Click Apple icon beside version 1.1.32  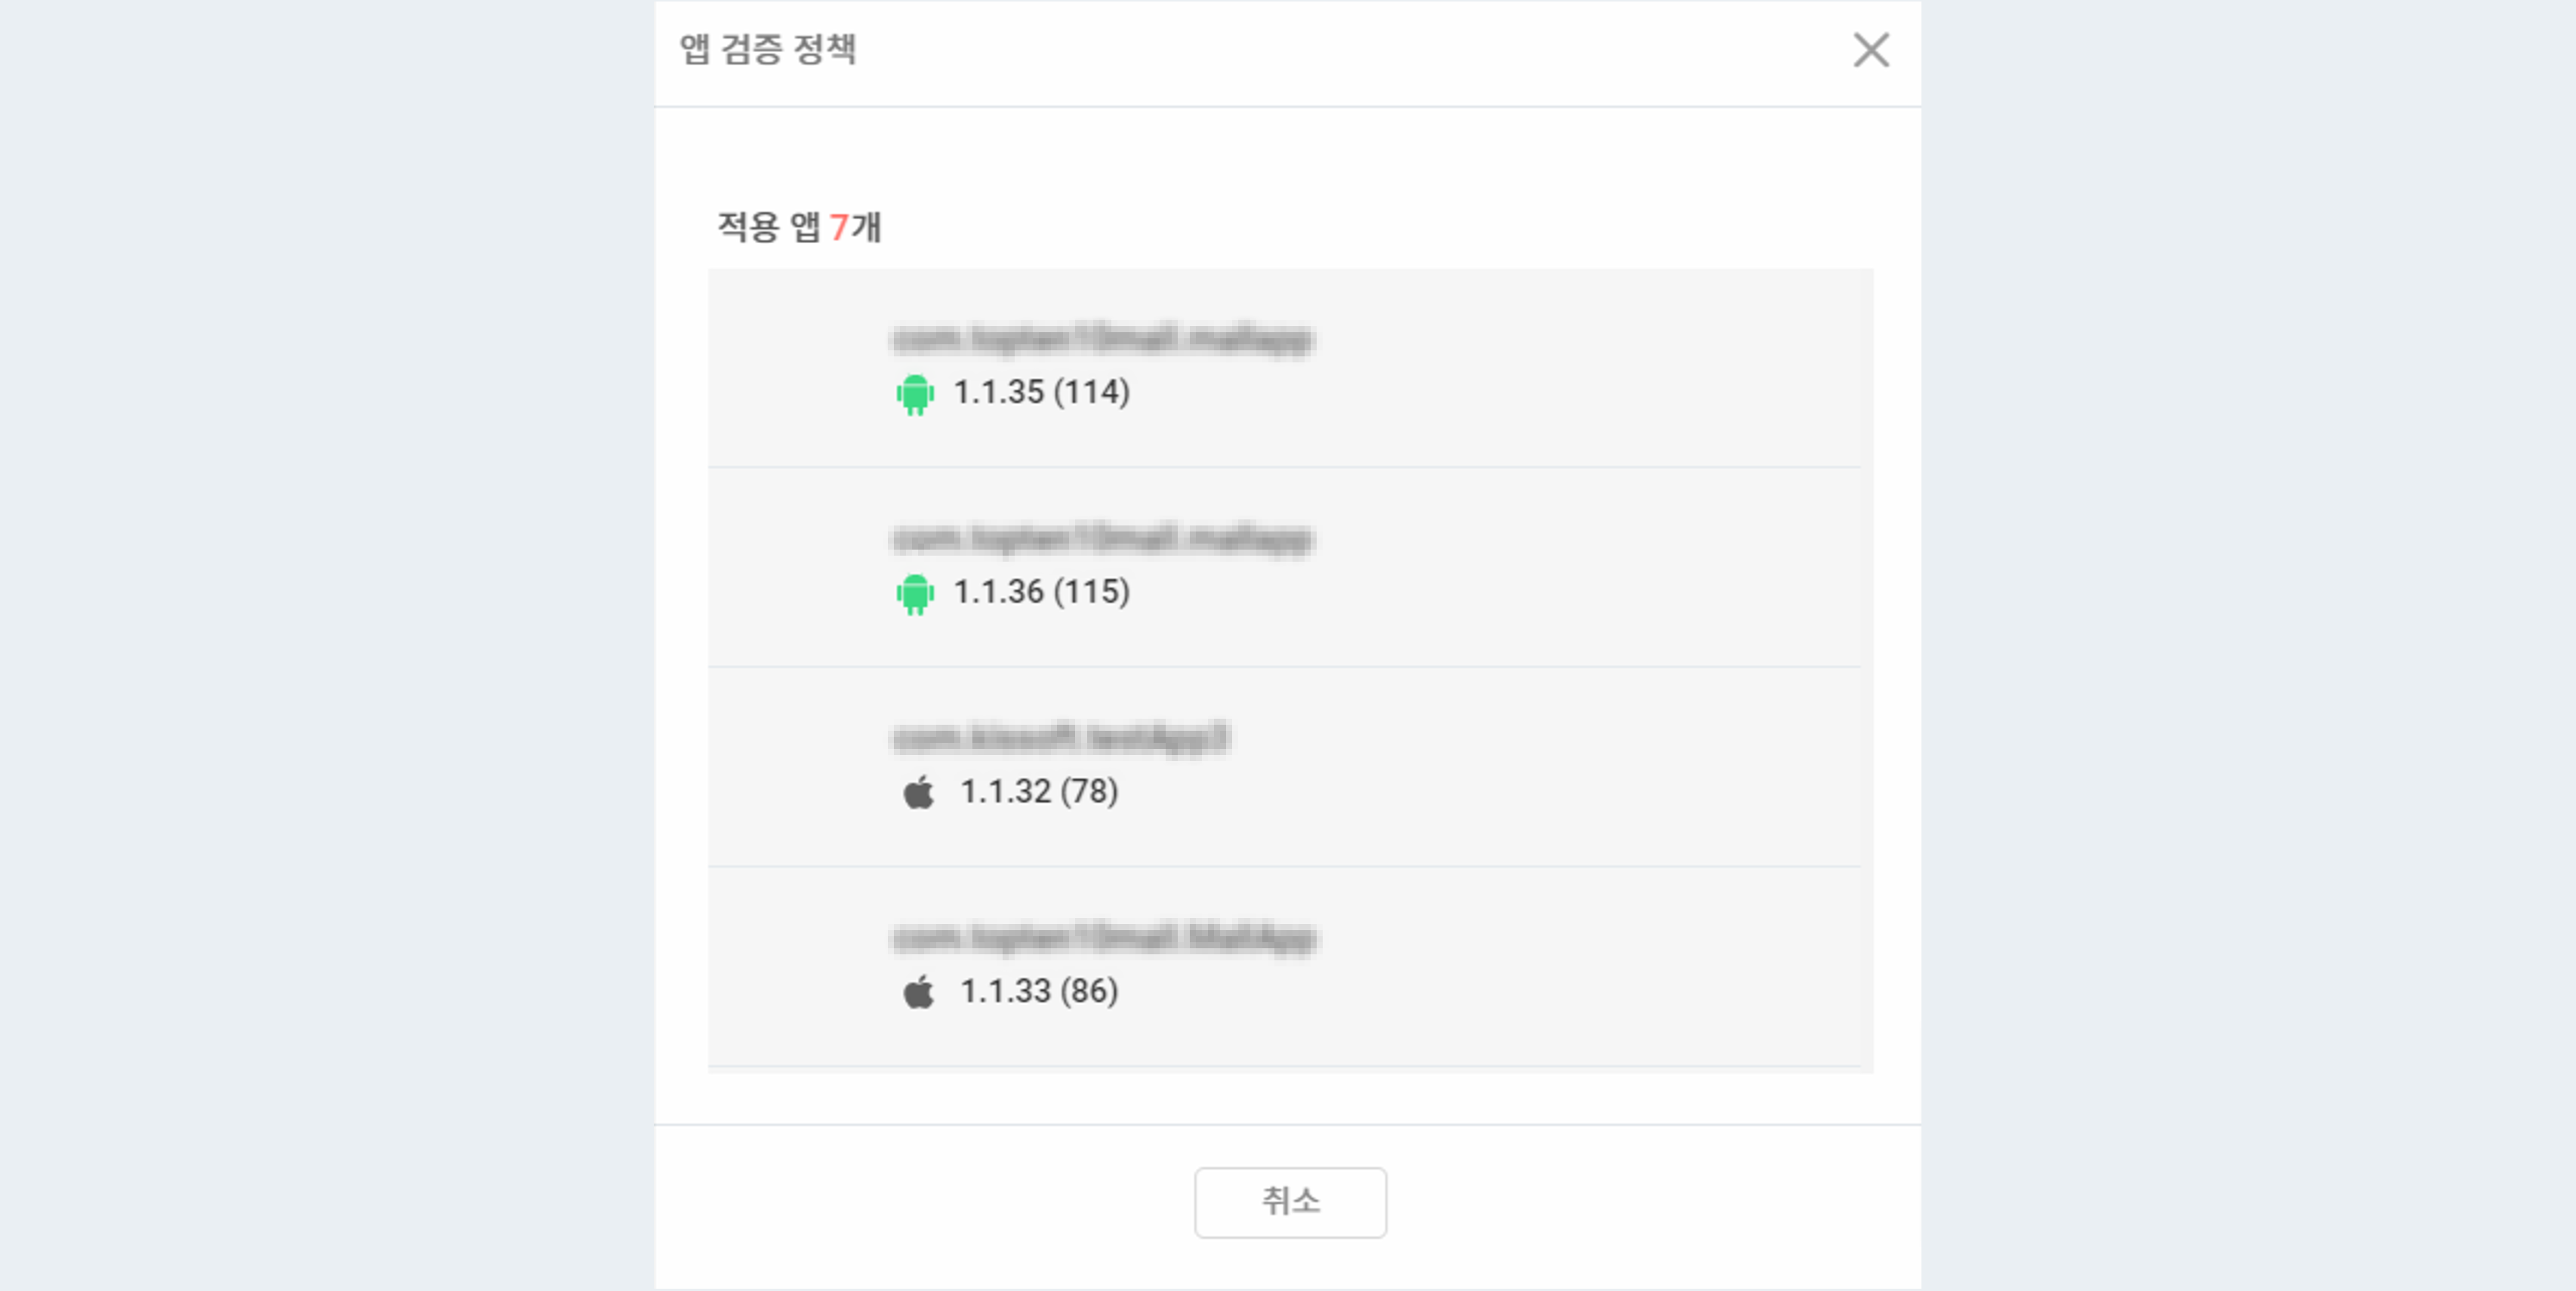coord(918,793)
